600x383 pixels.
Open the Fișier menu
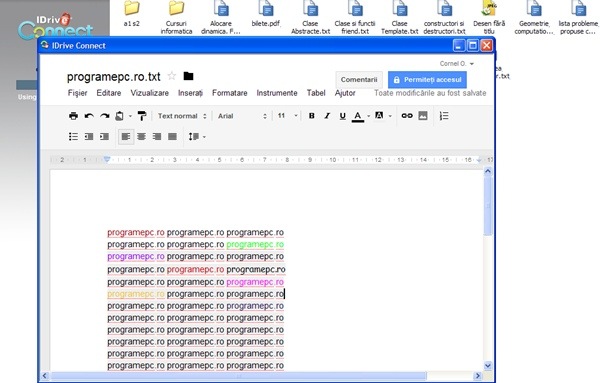[x=77, y=93]
